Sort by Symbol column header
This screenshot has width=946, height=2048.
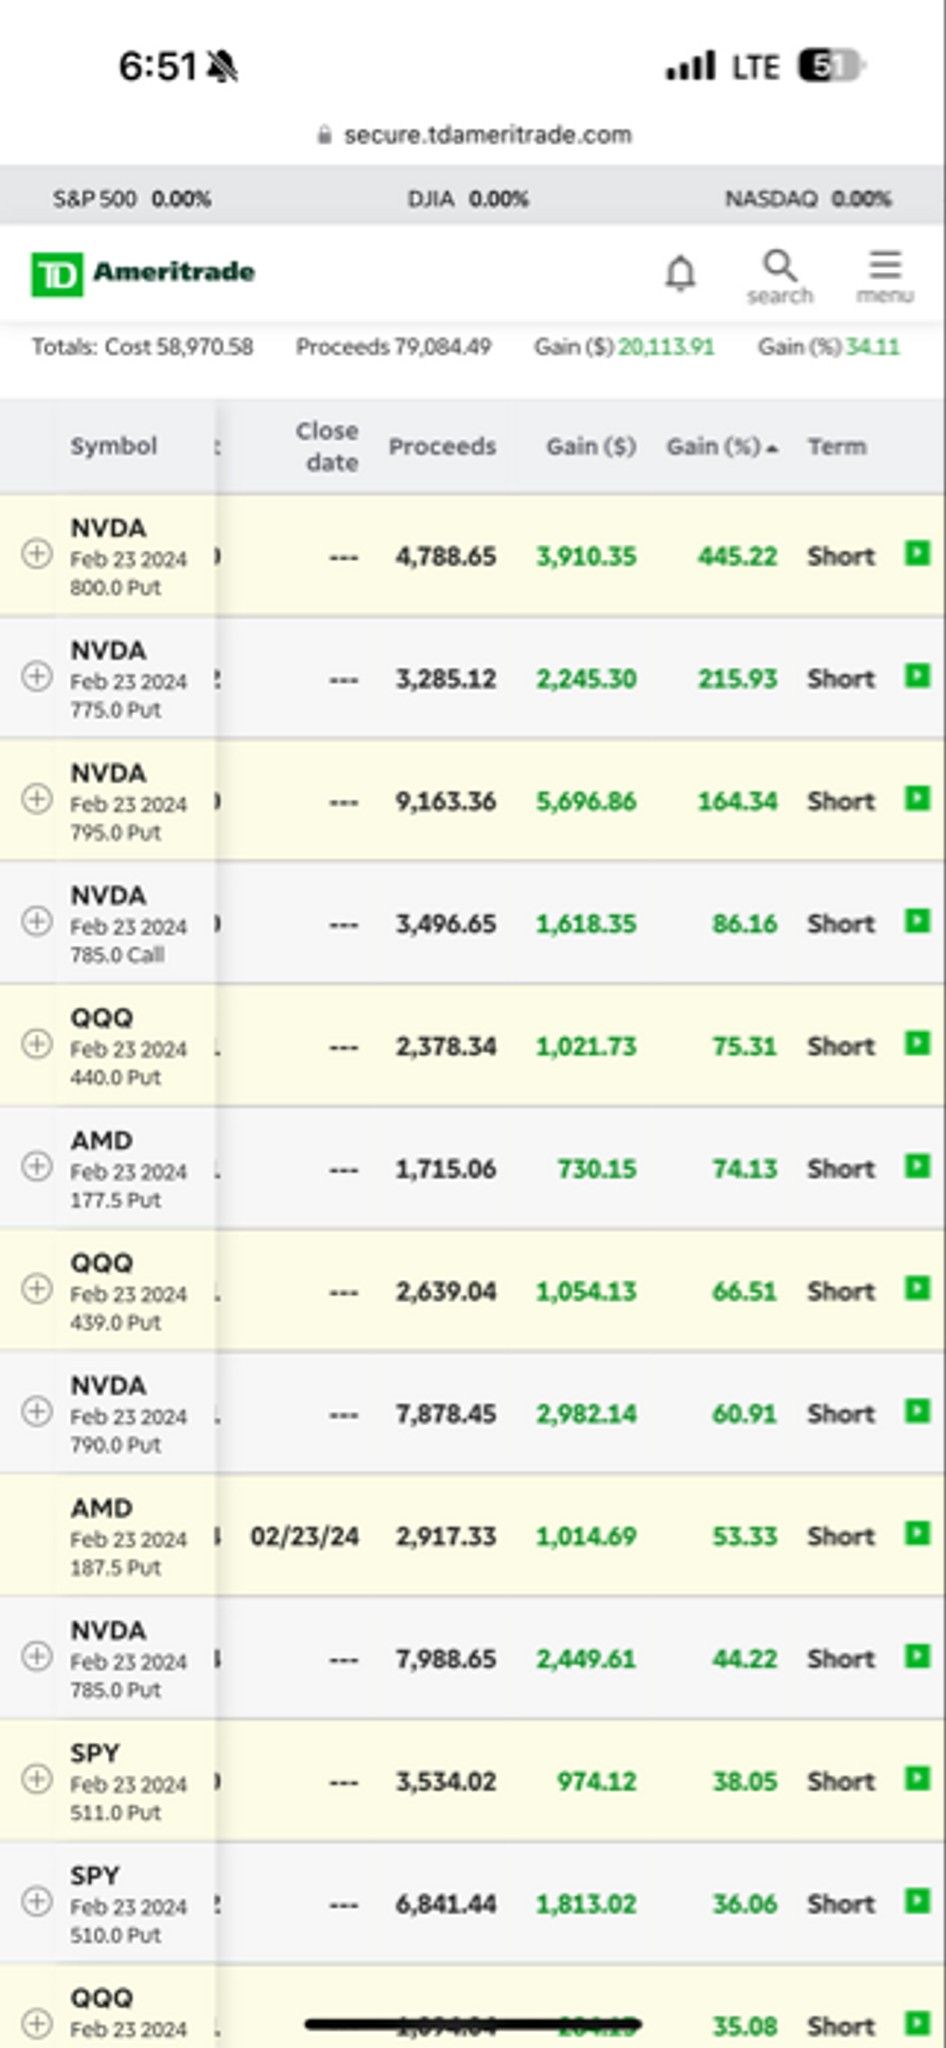pyautogui.click(x=113, y=446)
